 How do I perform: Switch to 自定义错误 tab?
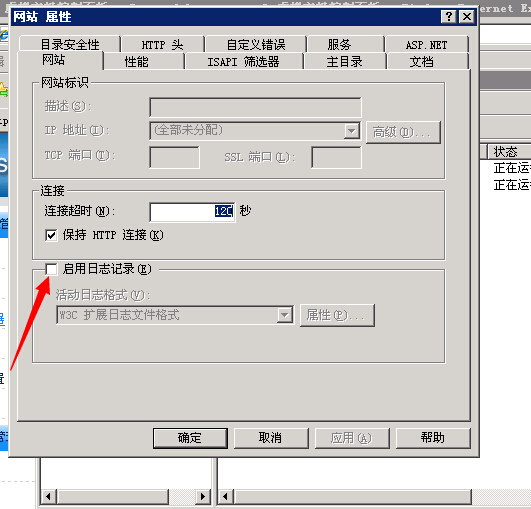coord(256,44)
